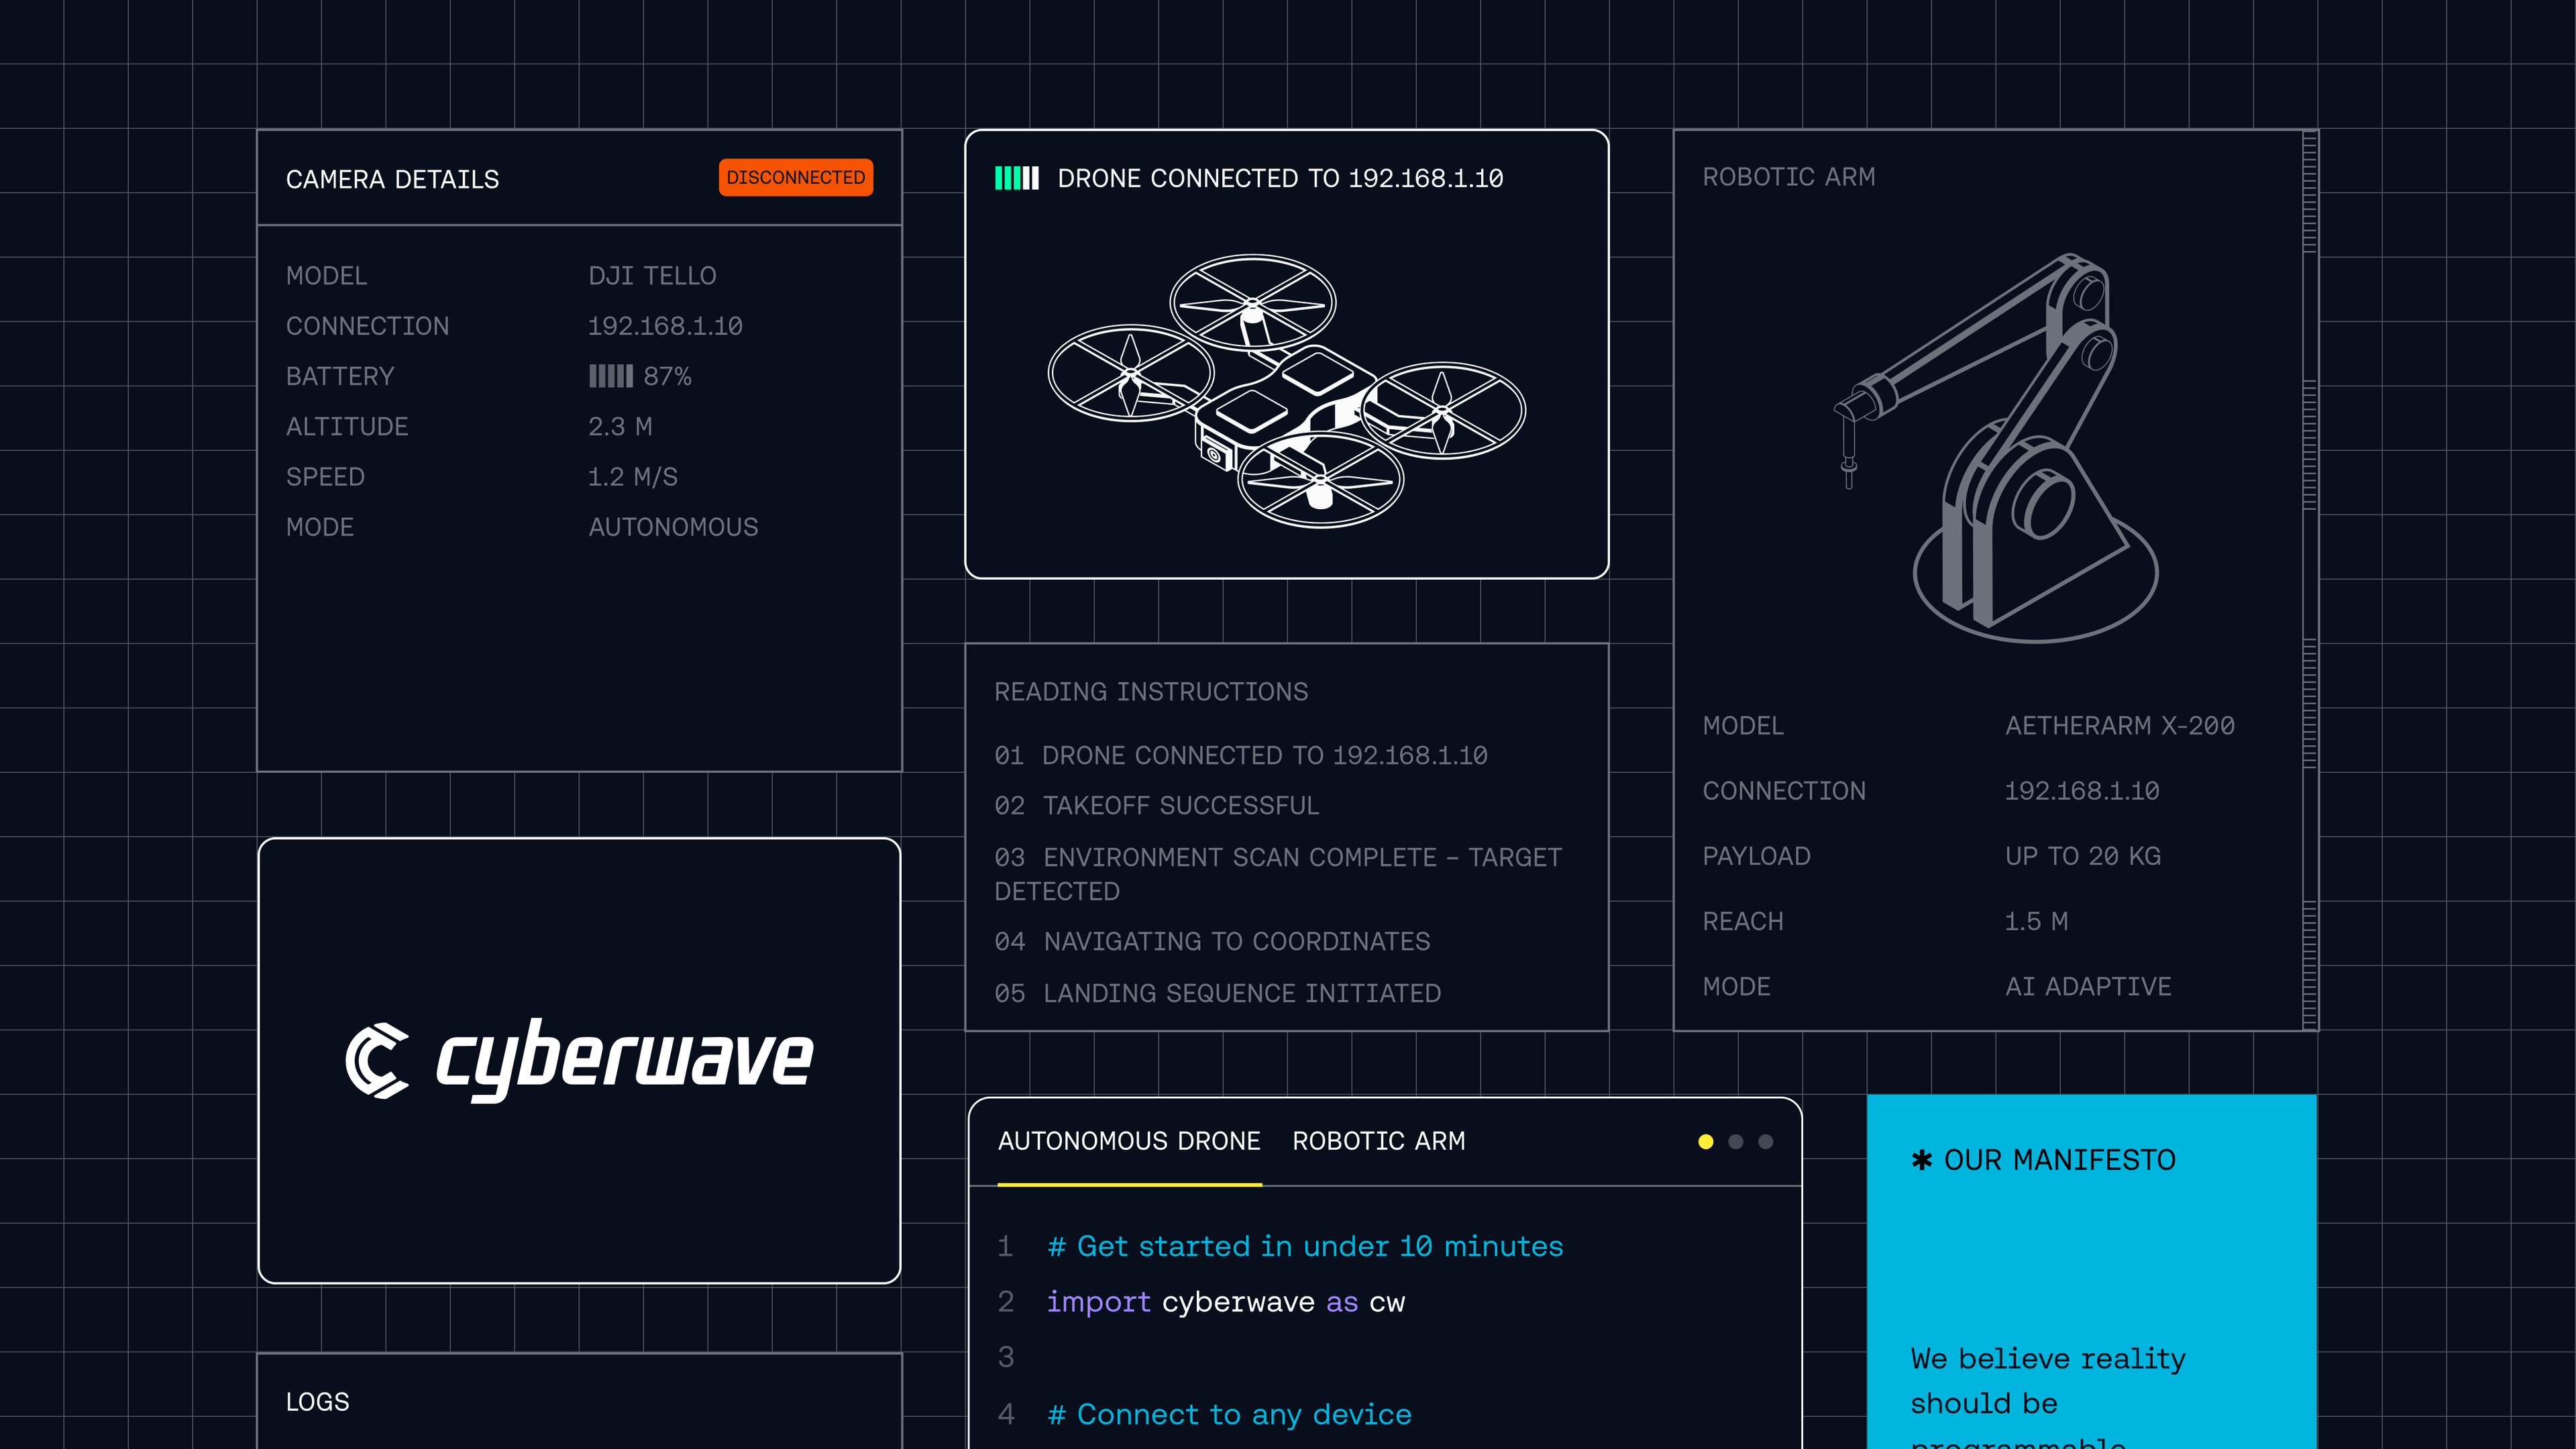Viewport: 2576px width, 1449px height.
Task: Select the AUTONOMOUS DRONE tab
Action: click(x=1129, y=1140)
